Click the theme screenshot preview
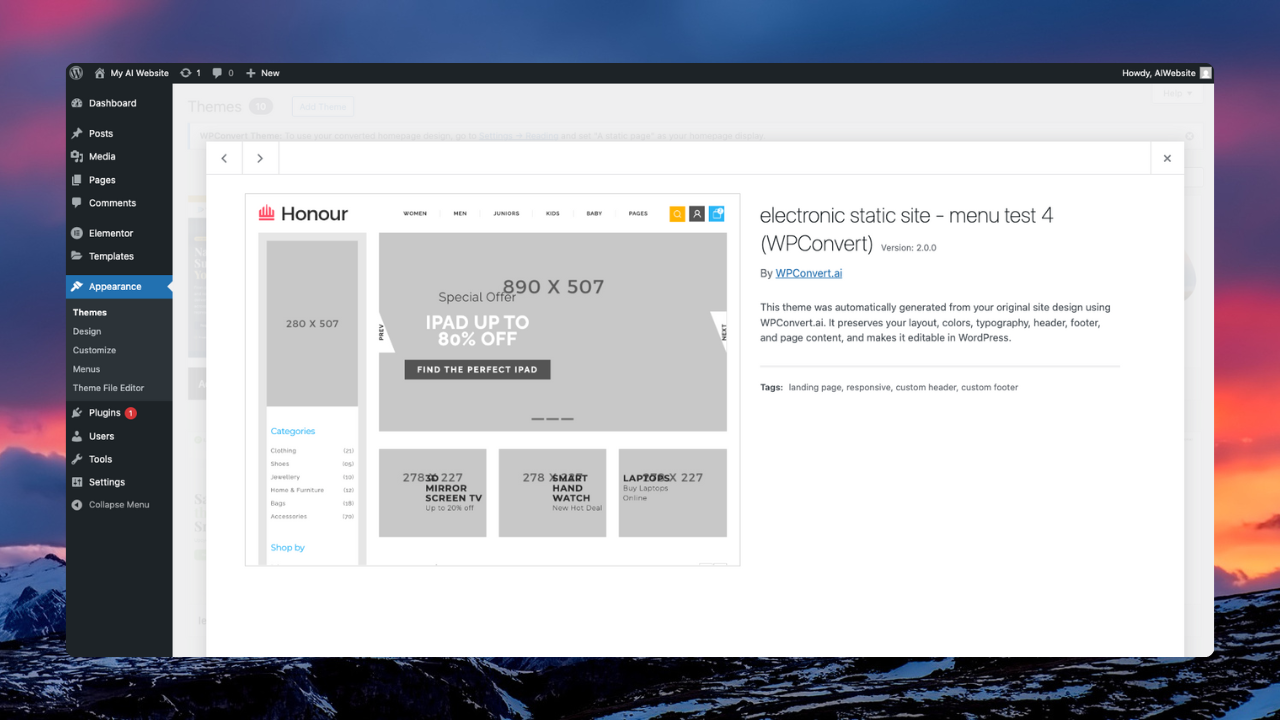 point(493,380)
